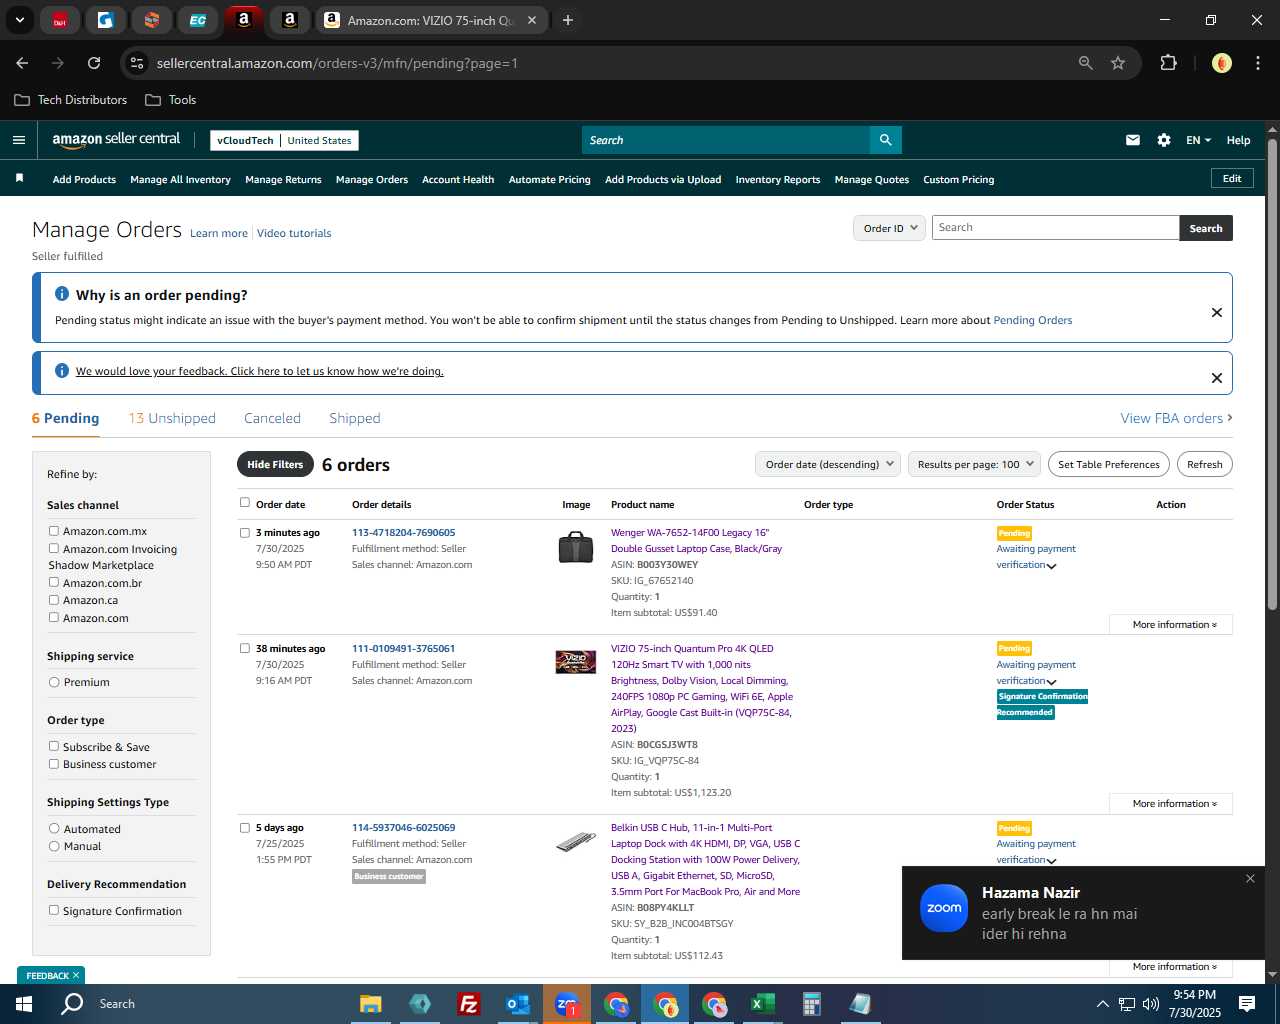This screenshot has width=1280, height=1024.
Task: Tick the Amazon.com.mx sales channel checkbox
Action: point(54,531)
